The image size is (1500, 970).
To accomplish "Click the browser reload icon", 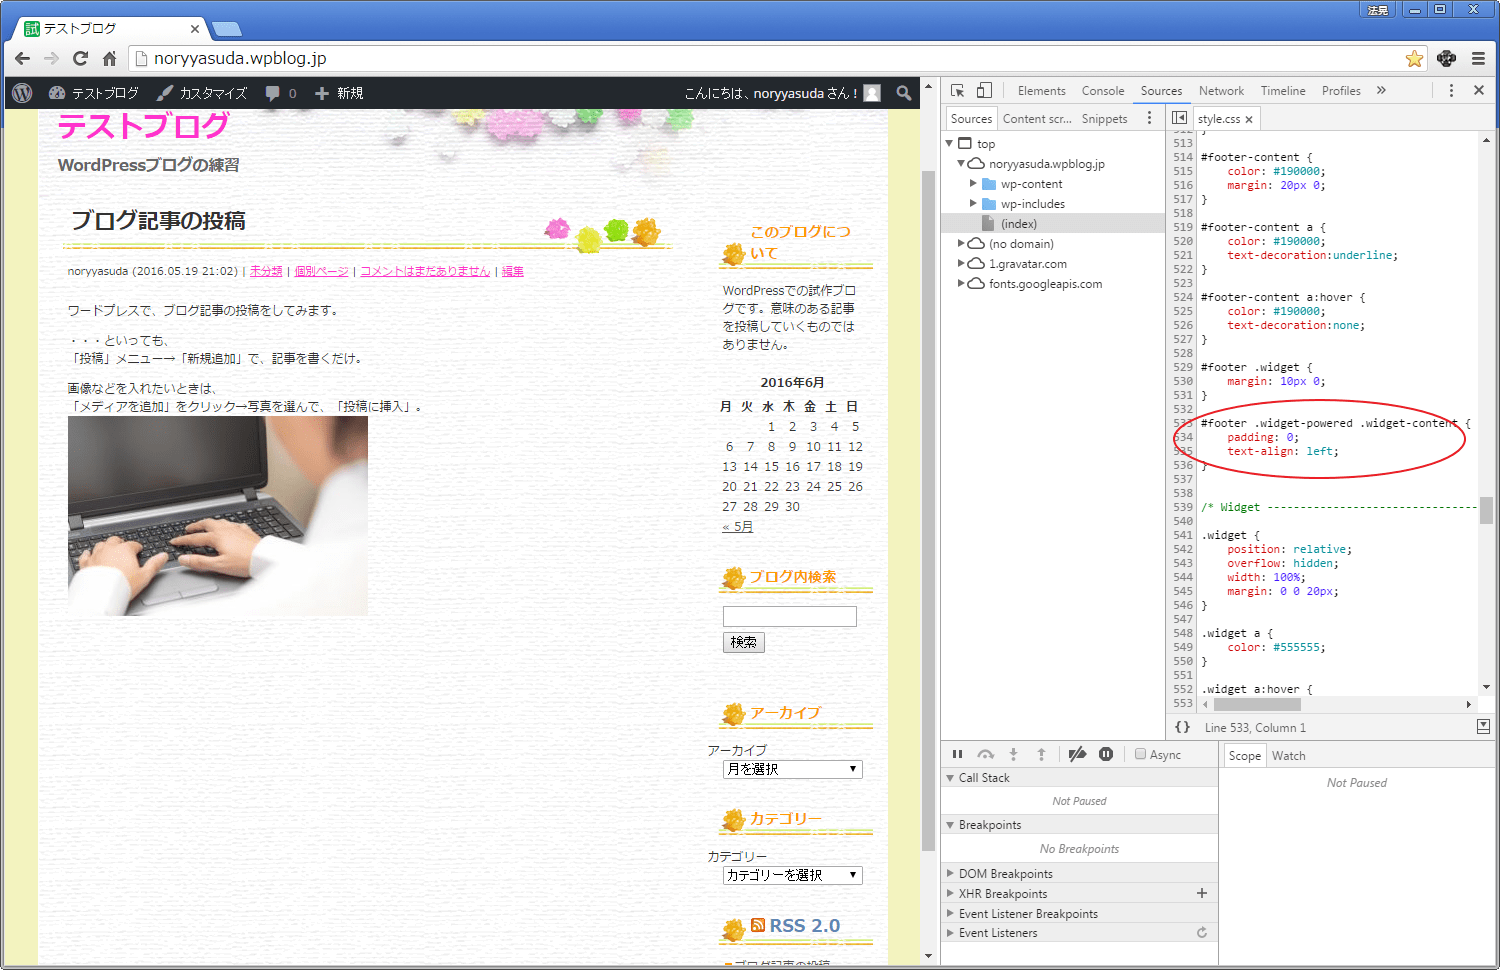I will (81, 58).
